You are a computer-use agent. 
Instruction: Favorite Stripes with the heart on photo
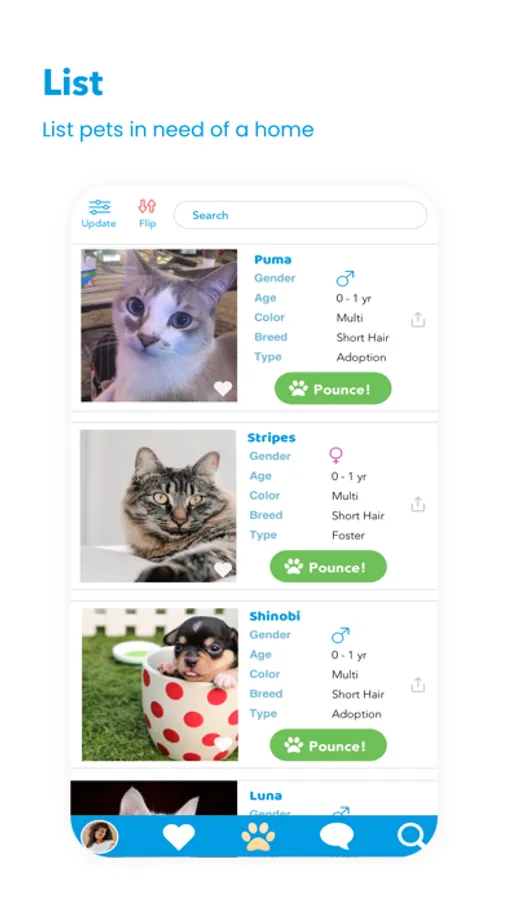click(223, 569)
